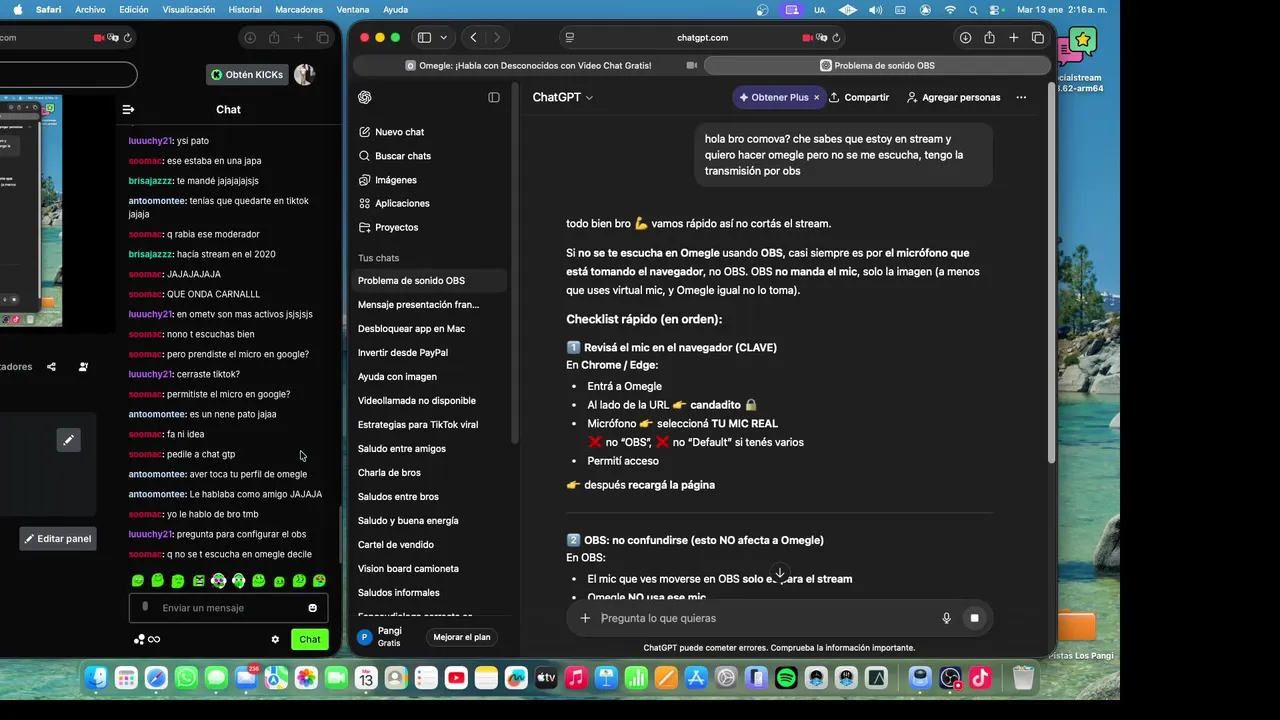Open chat Estrategias para TikTok viral

click(x=418, y=425)
